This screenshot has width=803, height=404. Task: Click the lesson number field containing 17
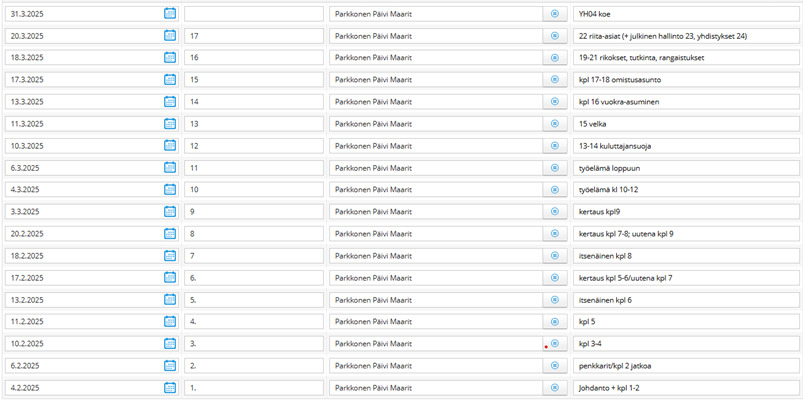click(x=253, y=36)
